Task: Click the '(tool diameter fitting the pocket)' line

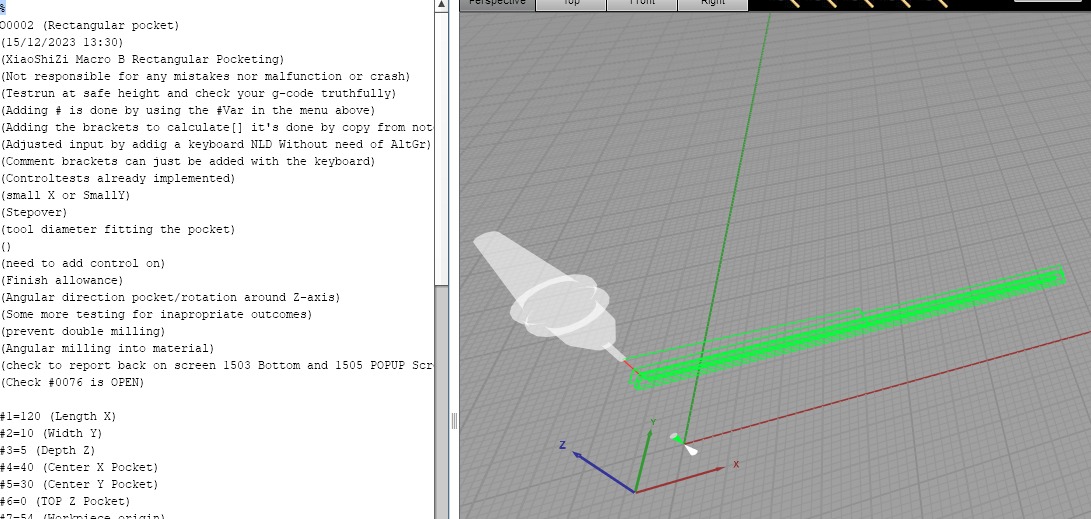Action: tap(118, 230)
